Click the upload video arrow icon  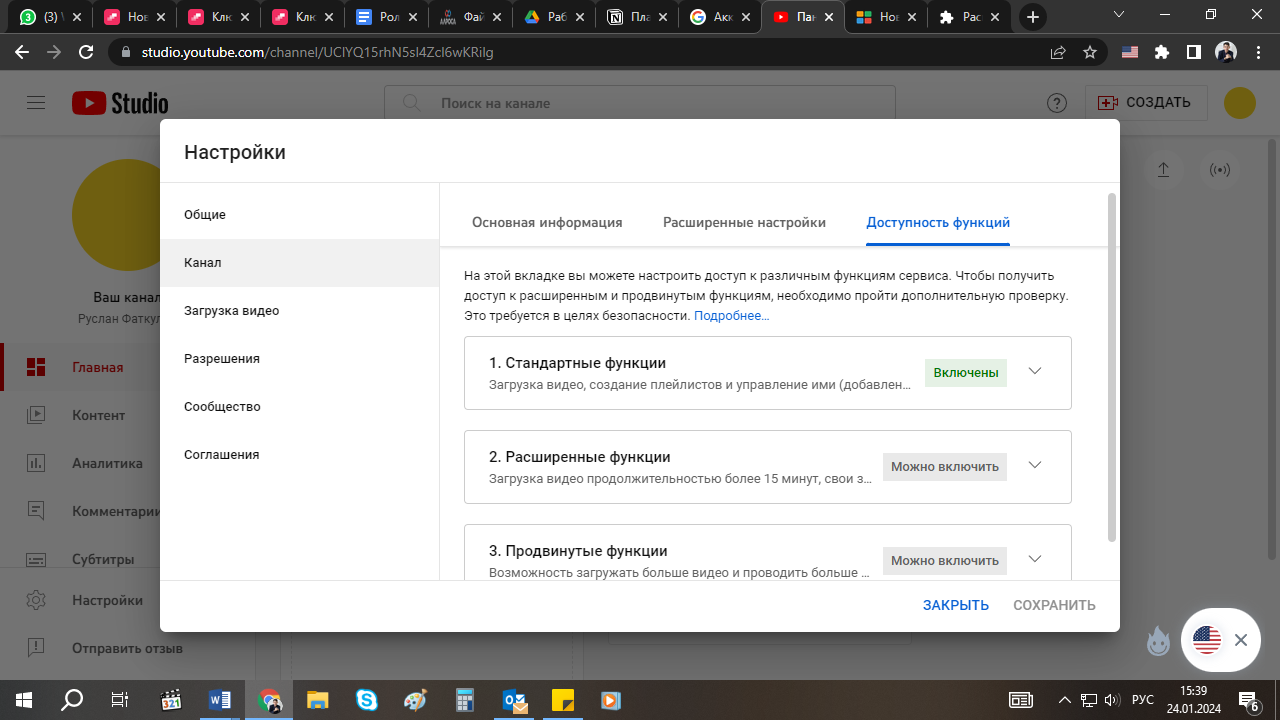click(x=1163, y=170)
